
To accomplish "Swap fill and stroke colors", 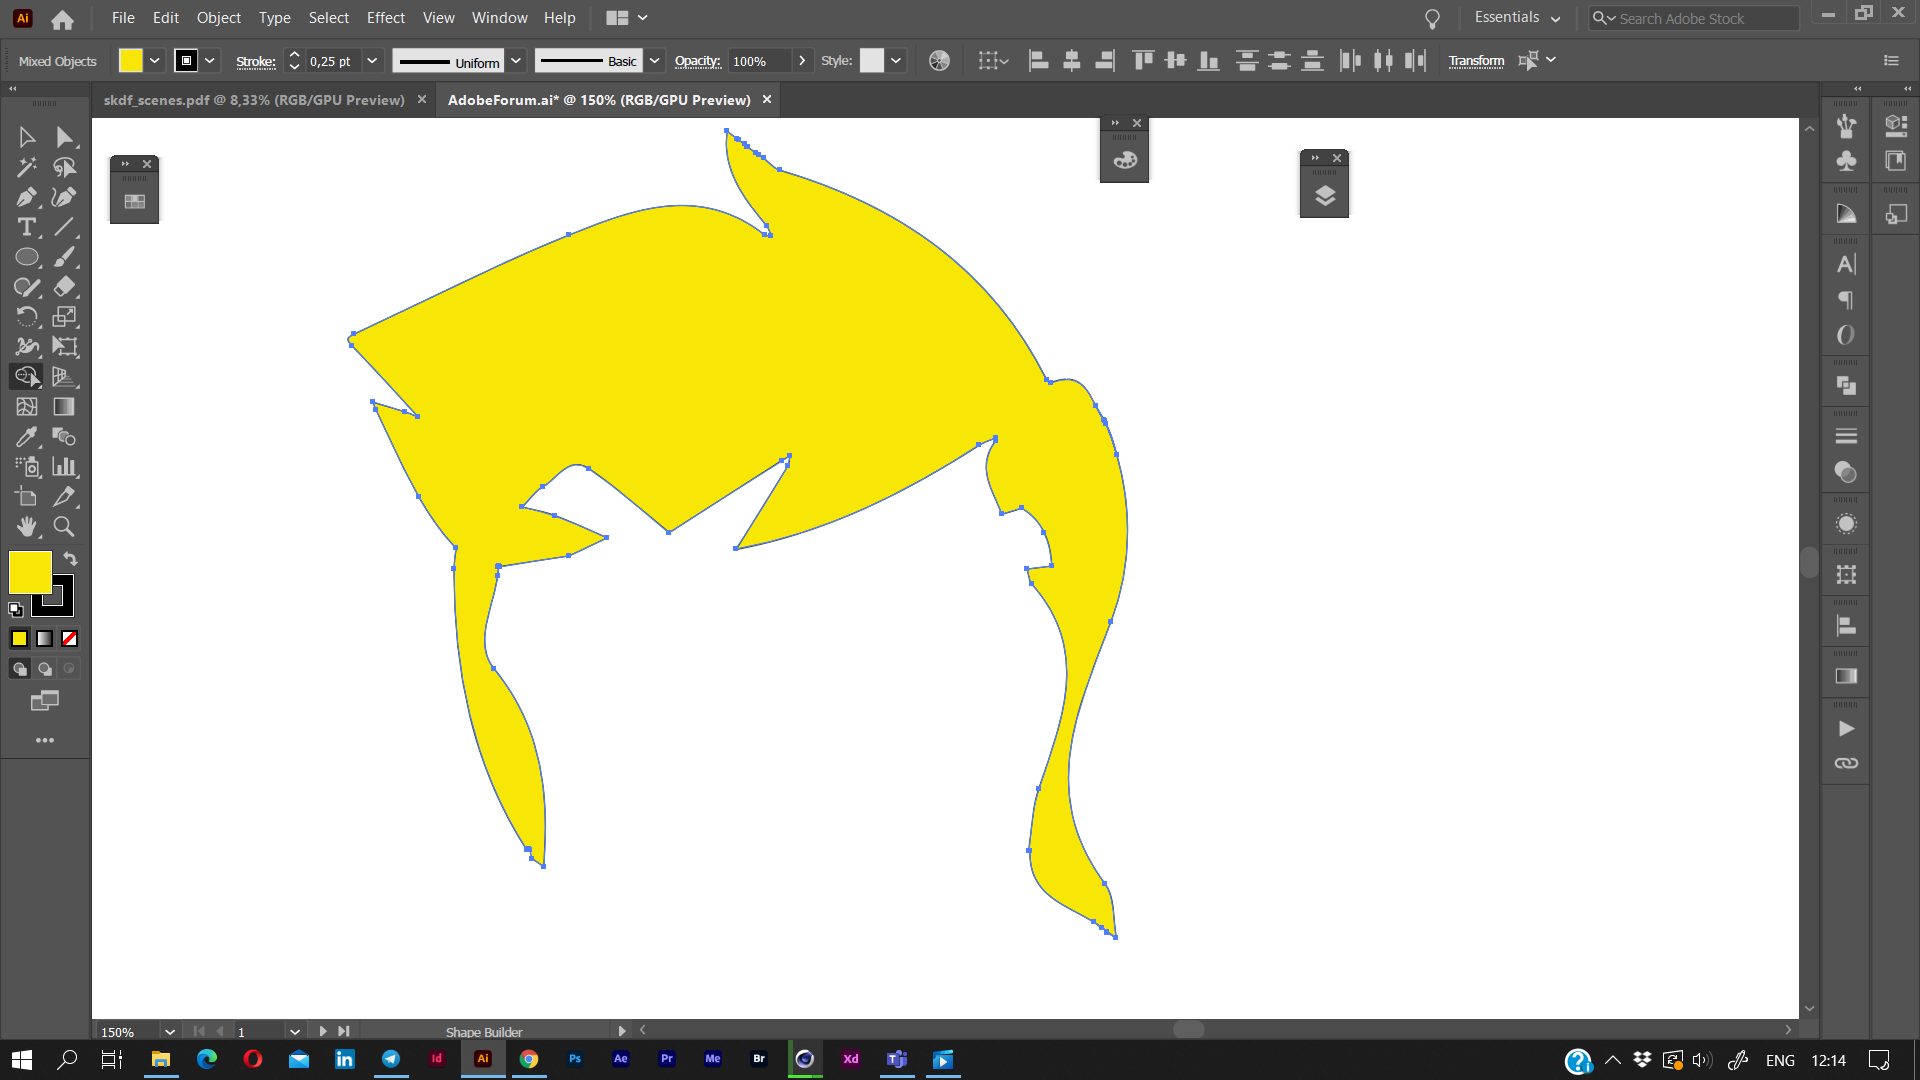I will point(70,558).
